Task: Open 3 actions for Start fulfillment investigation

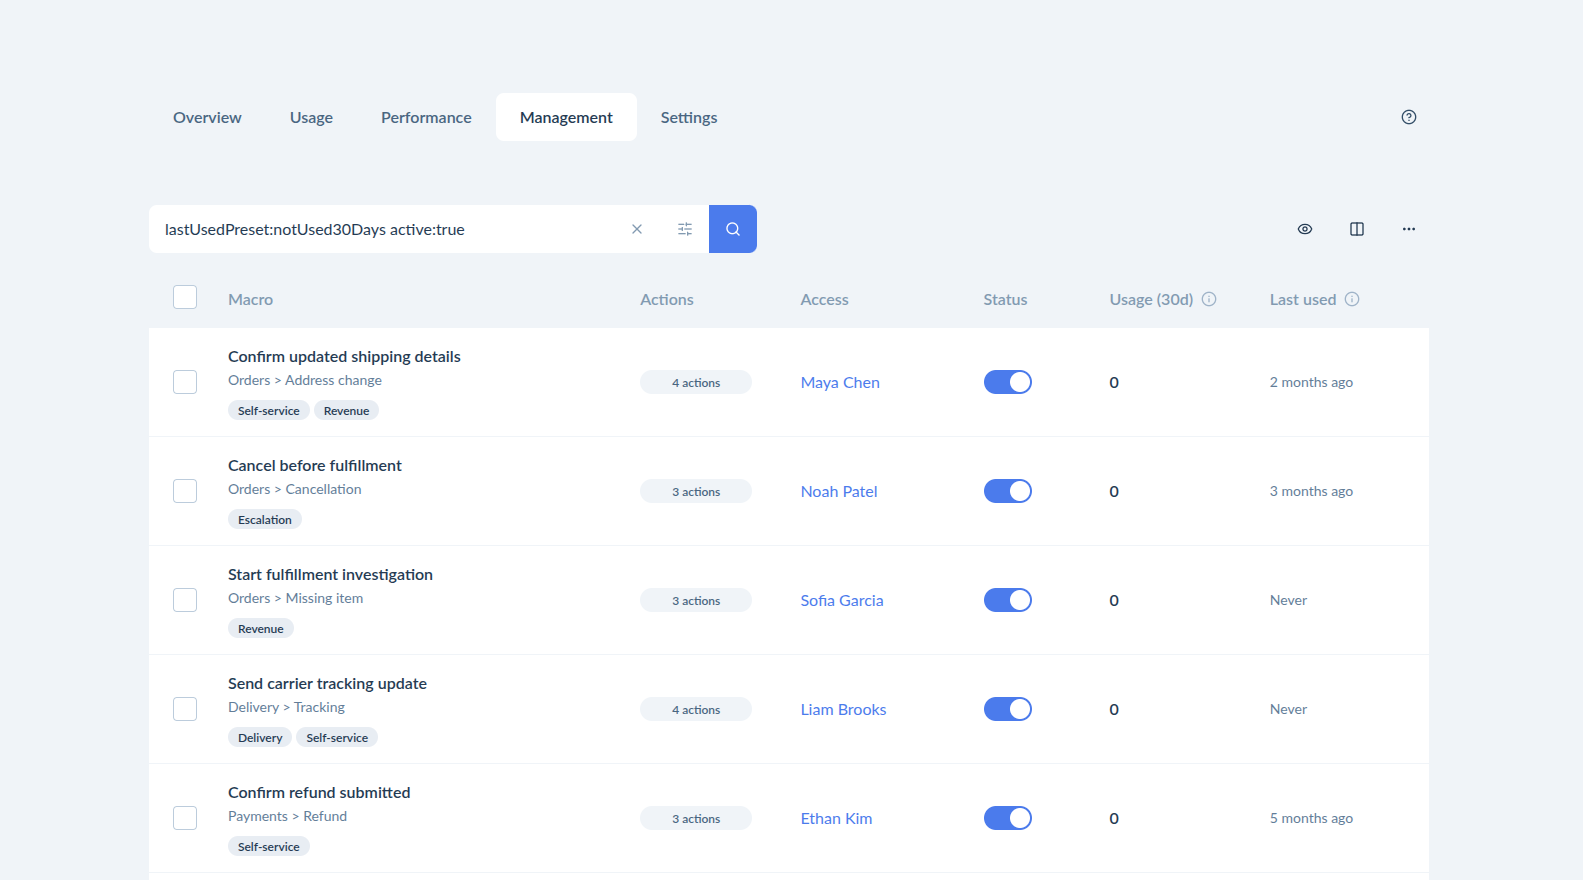Action: click(x=696, y=600)
